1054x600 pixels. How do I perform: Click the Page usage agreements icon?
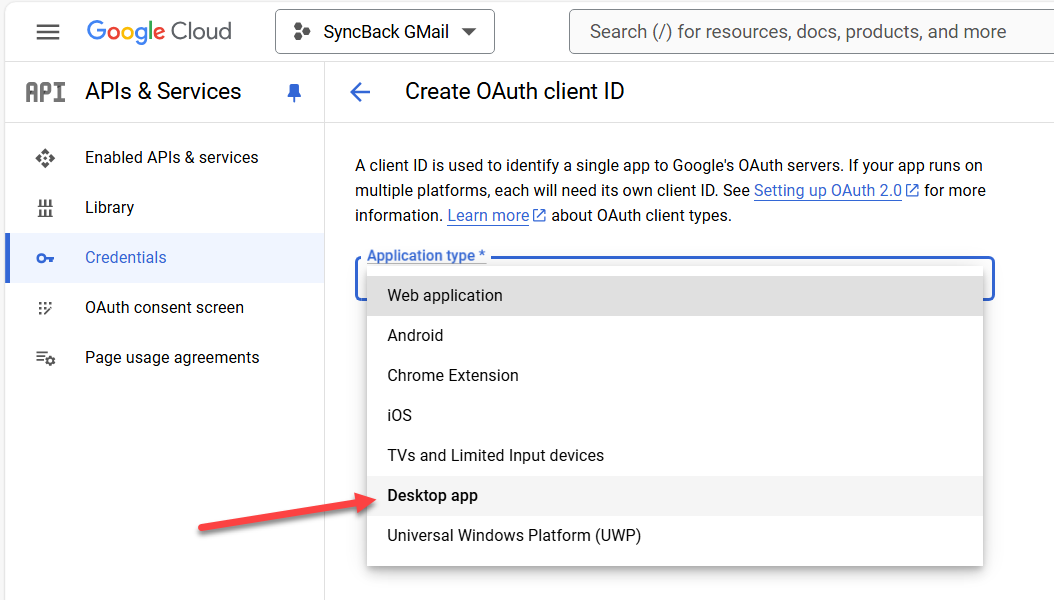click(x=45, y=358)
